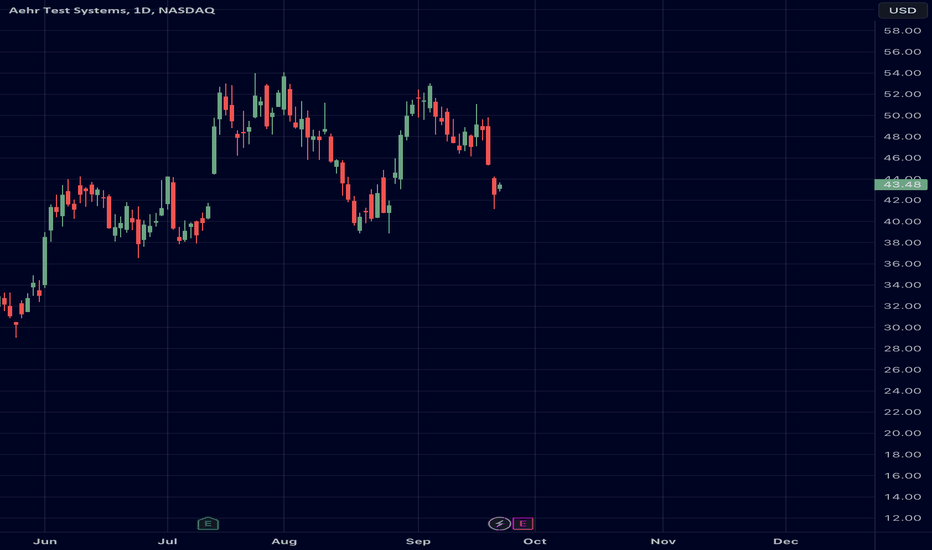Click the 16.00 price axis label

click(x=902, y=476)
